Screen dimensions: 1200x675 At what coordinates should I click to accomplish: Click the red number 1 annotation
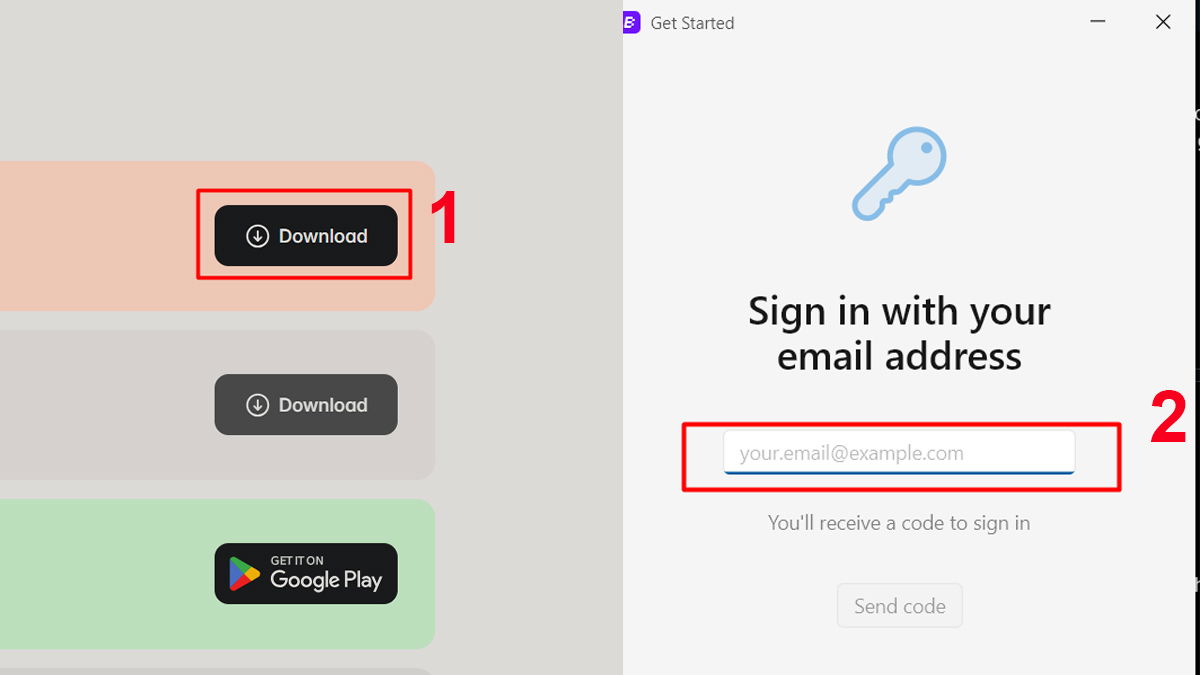(x=443, y=219)
